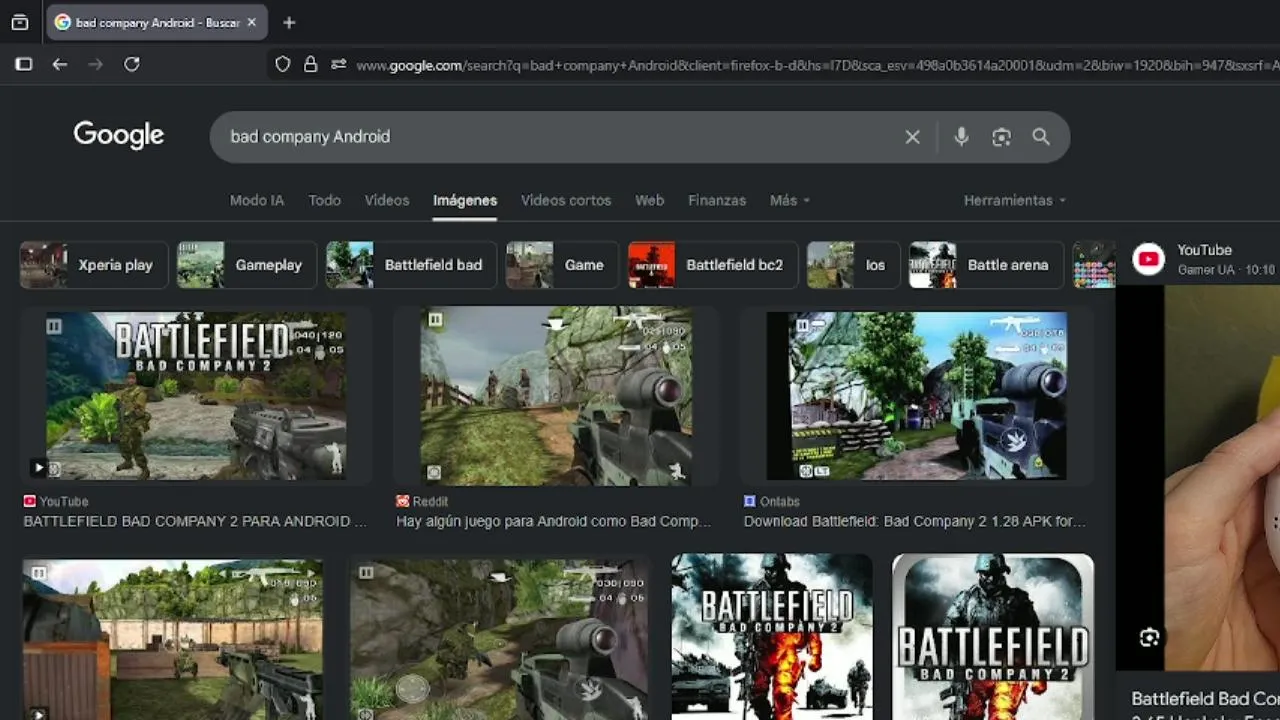The width and height of the screenshot is (1280, 720).
Task: Open the rounded Battlefield Bad Company 2 app icon image
Action: 993,636
